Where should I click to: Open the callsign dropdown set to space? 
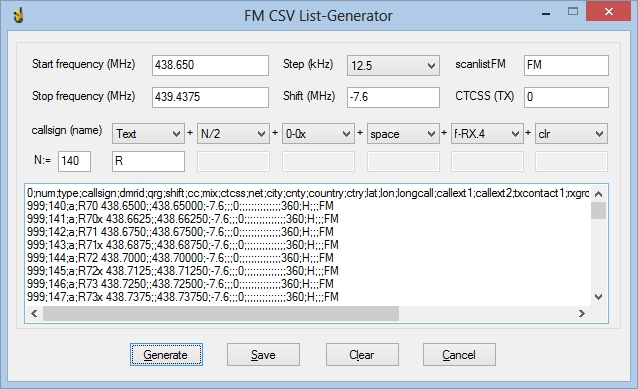(x=403, y=133)
